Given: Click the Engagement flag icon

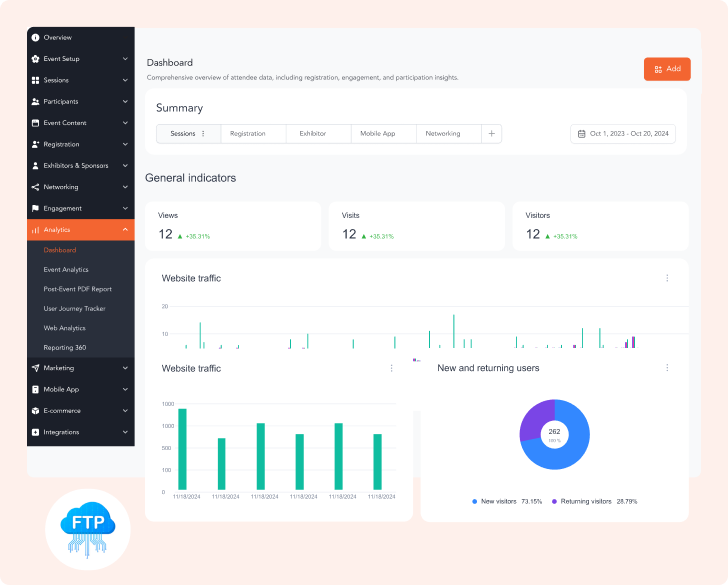Looking at the screenshot, I should [35, 208].
